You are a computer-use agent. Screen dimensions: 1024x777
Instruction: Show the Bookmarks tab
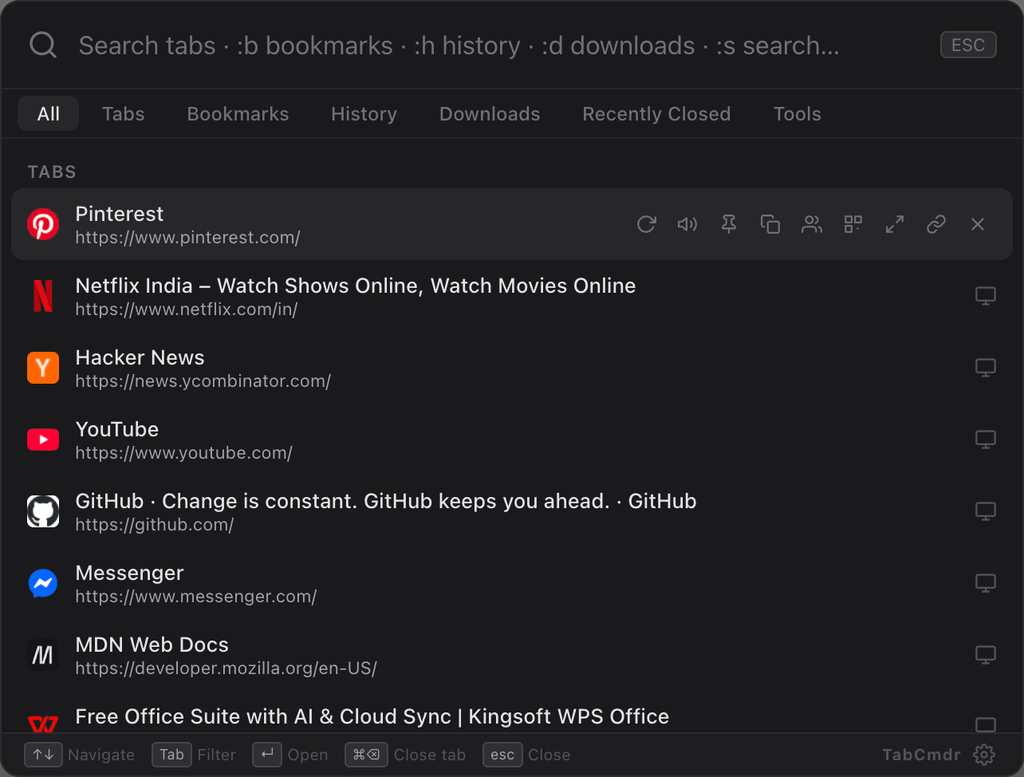coord(238,114)
